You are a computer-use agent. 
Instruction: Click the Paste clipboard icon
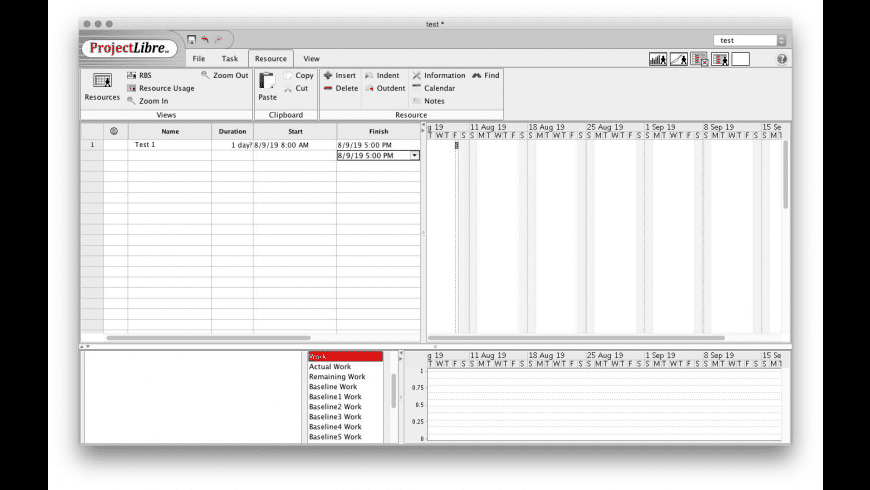[x=267, y=81]
